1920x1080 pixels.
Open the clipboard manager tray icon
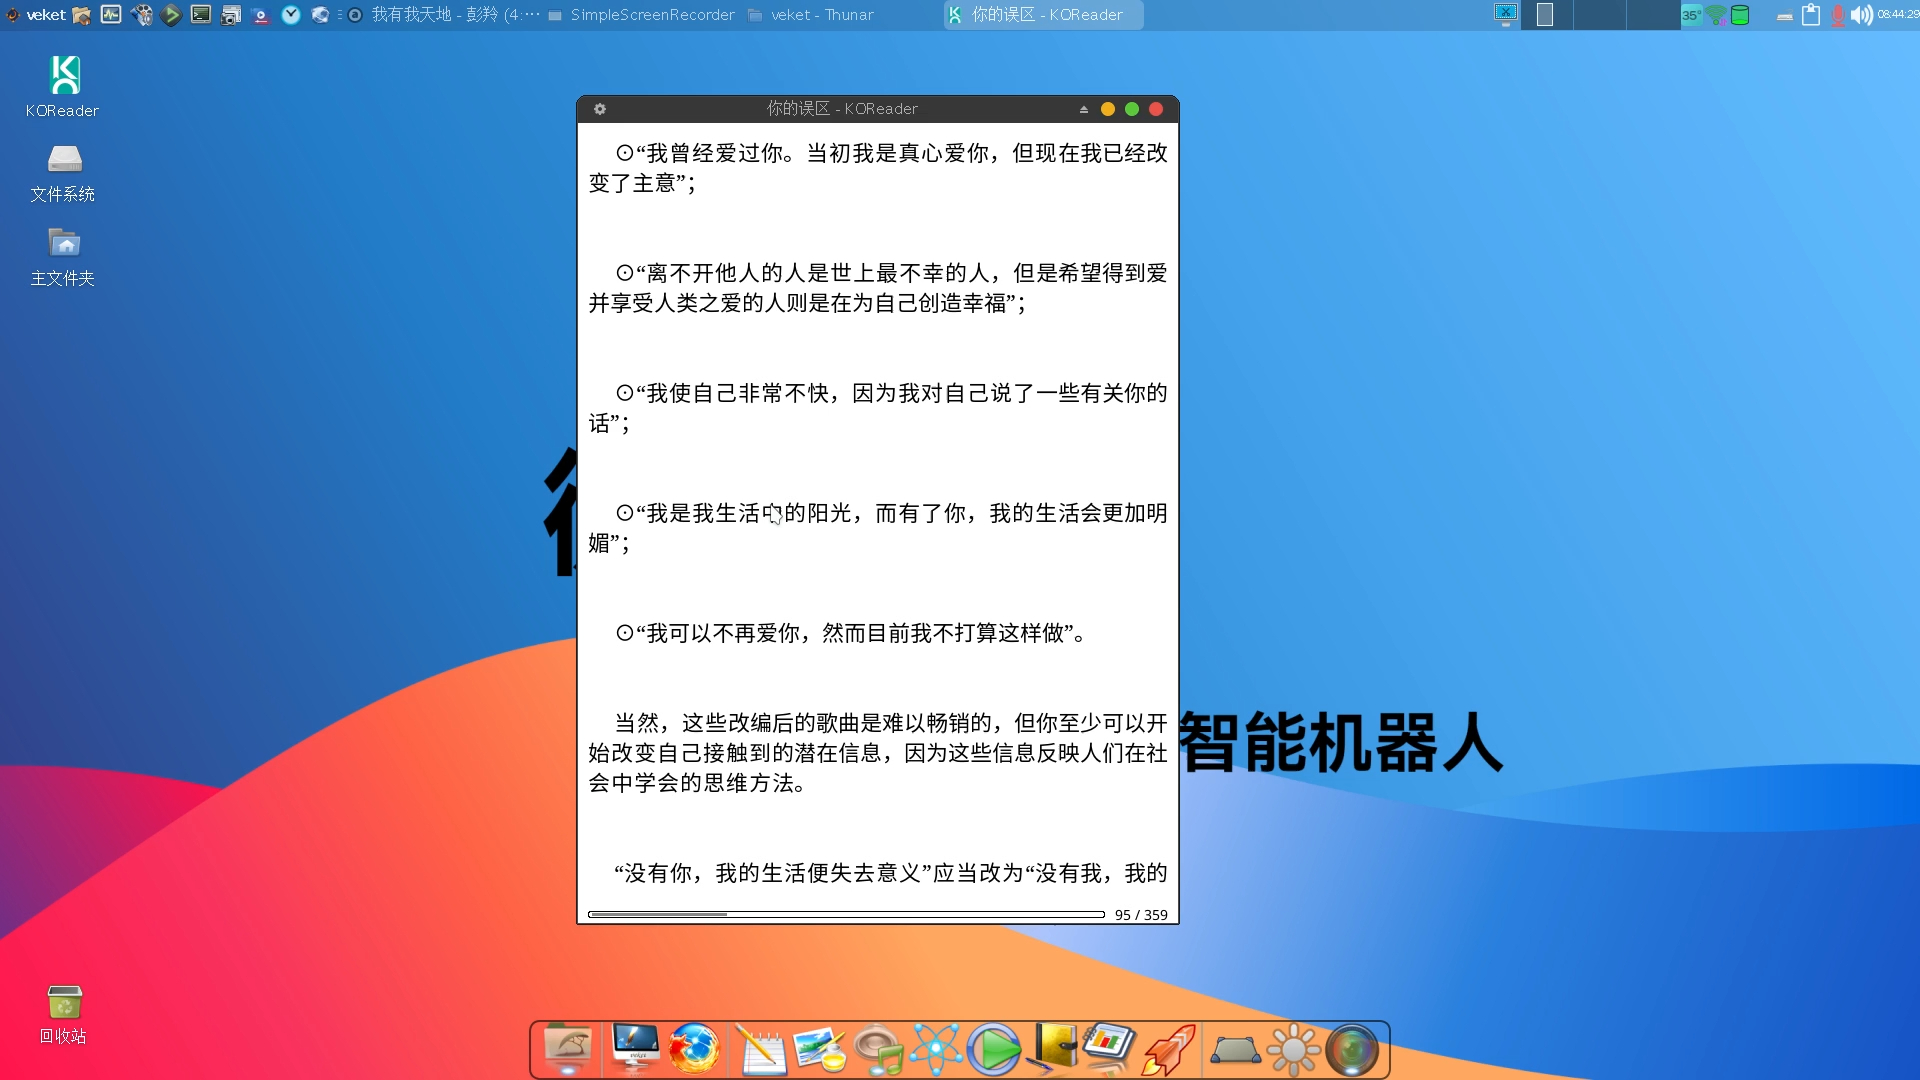click(1811, 15)
